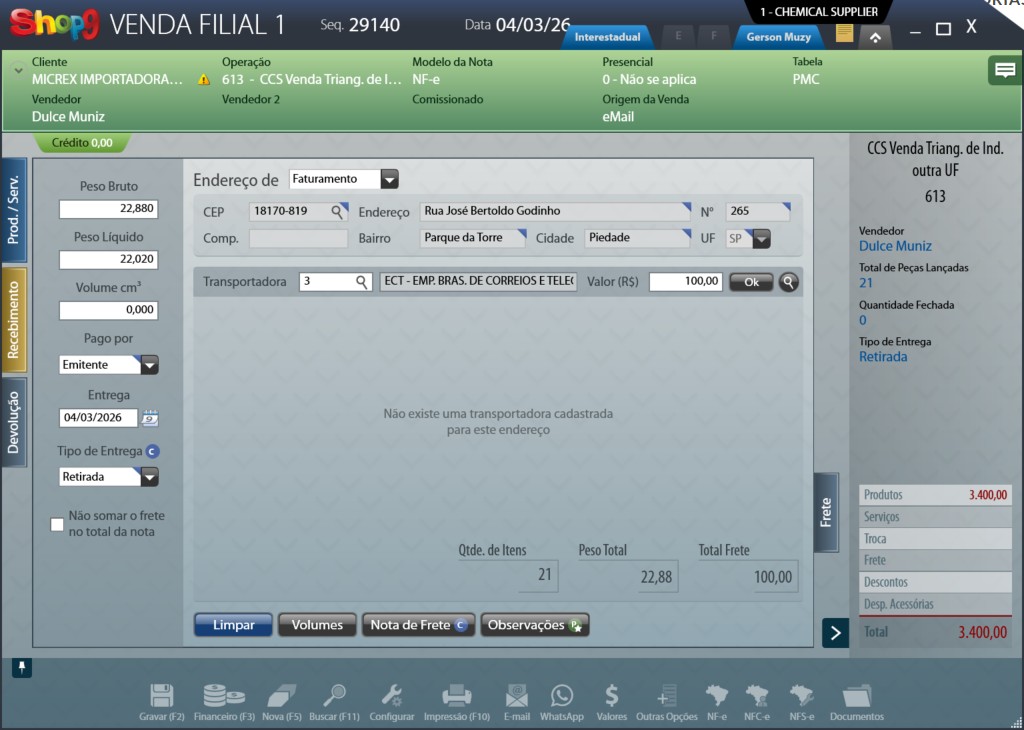Switch to the Prod. / Serv. side tab
Screen dimensions: 1024x730
(x=14, y=210)
